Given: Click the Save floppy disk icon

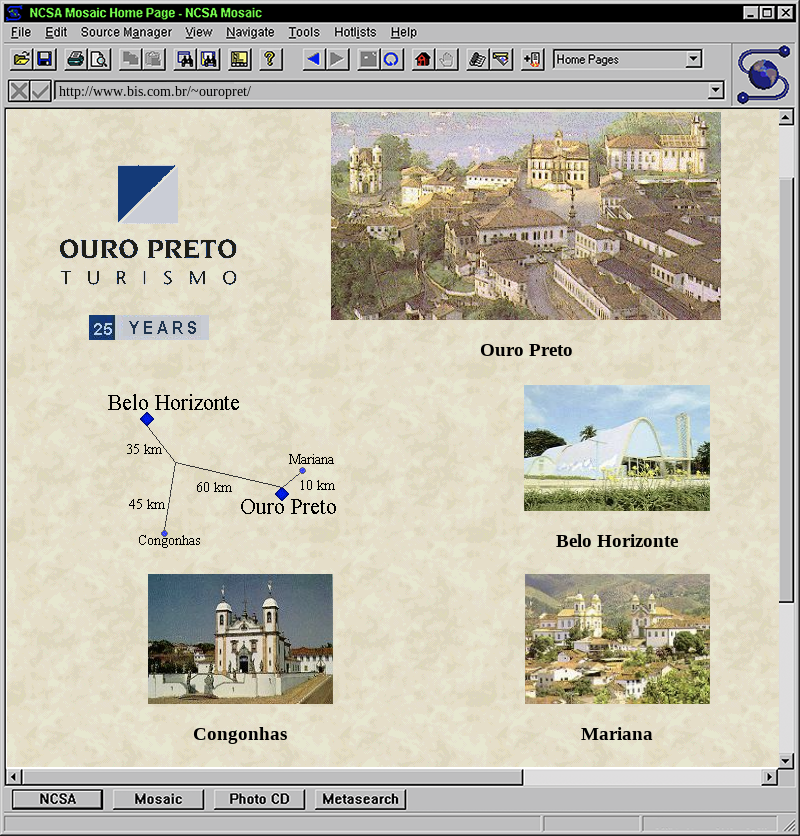Looking at the screenshot, I should [x=45, y=60].
